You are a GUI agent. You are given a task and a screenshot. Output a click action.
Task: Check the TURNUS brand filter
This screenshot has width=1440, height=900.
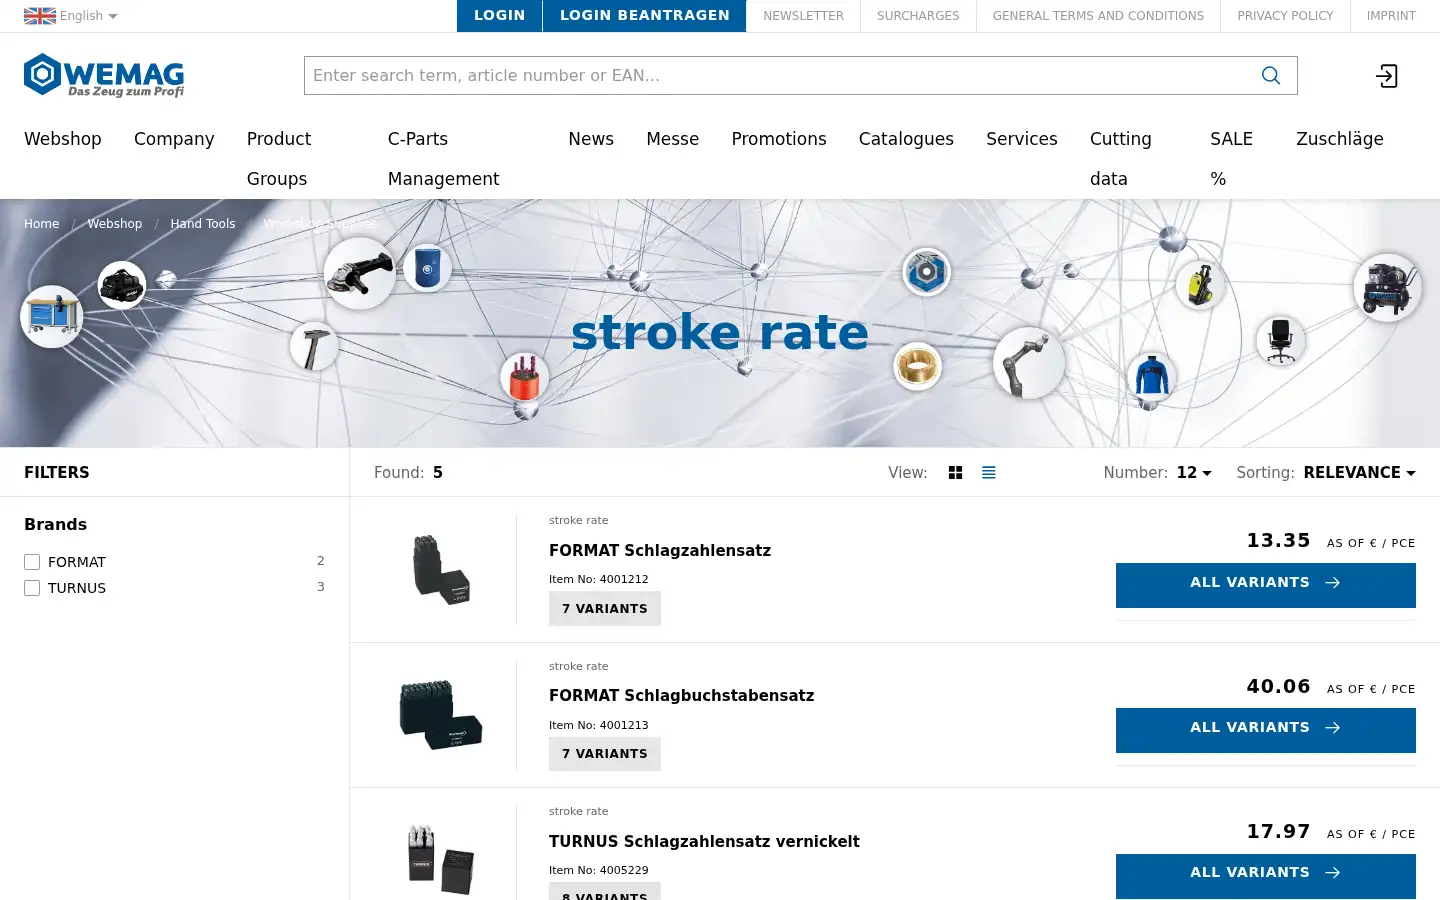[x=32, y=588]
